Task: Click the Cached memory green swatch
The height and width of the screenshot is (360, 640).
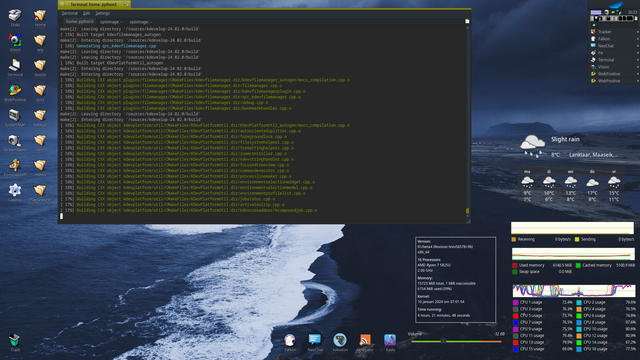Action: 578,265
